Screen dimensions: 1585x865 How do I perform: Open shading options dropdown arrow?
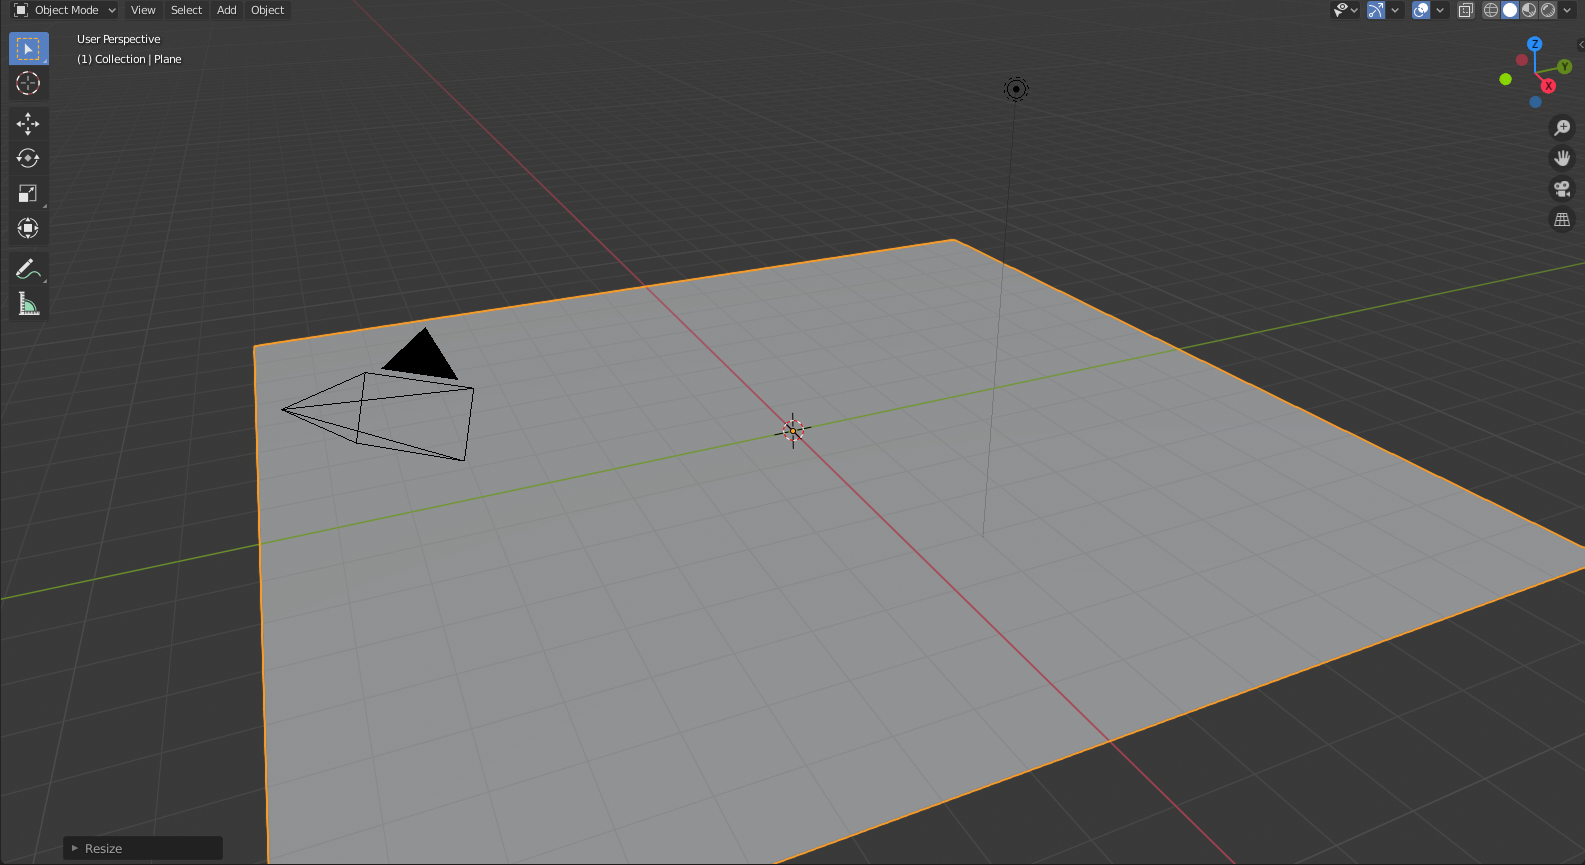[1567, 10]
